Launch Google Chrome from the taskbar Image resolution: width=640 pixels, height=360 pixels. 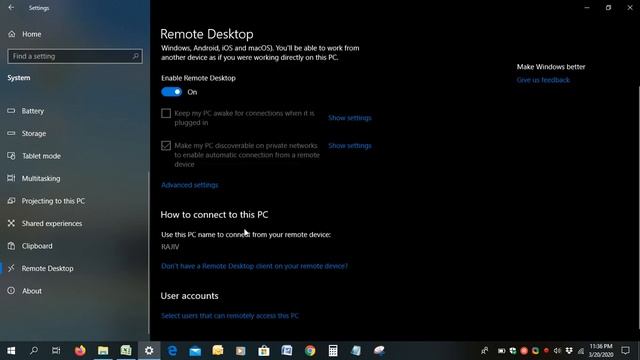310,351
